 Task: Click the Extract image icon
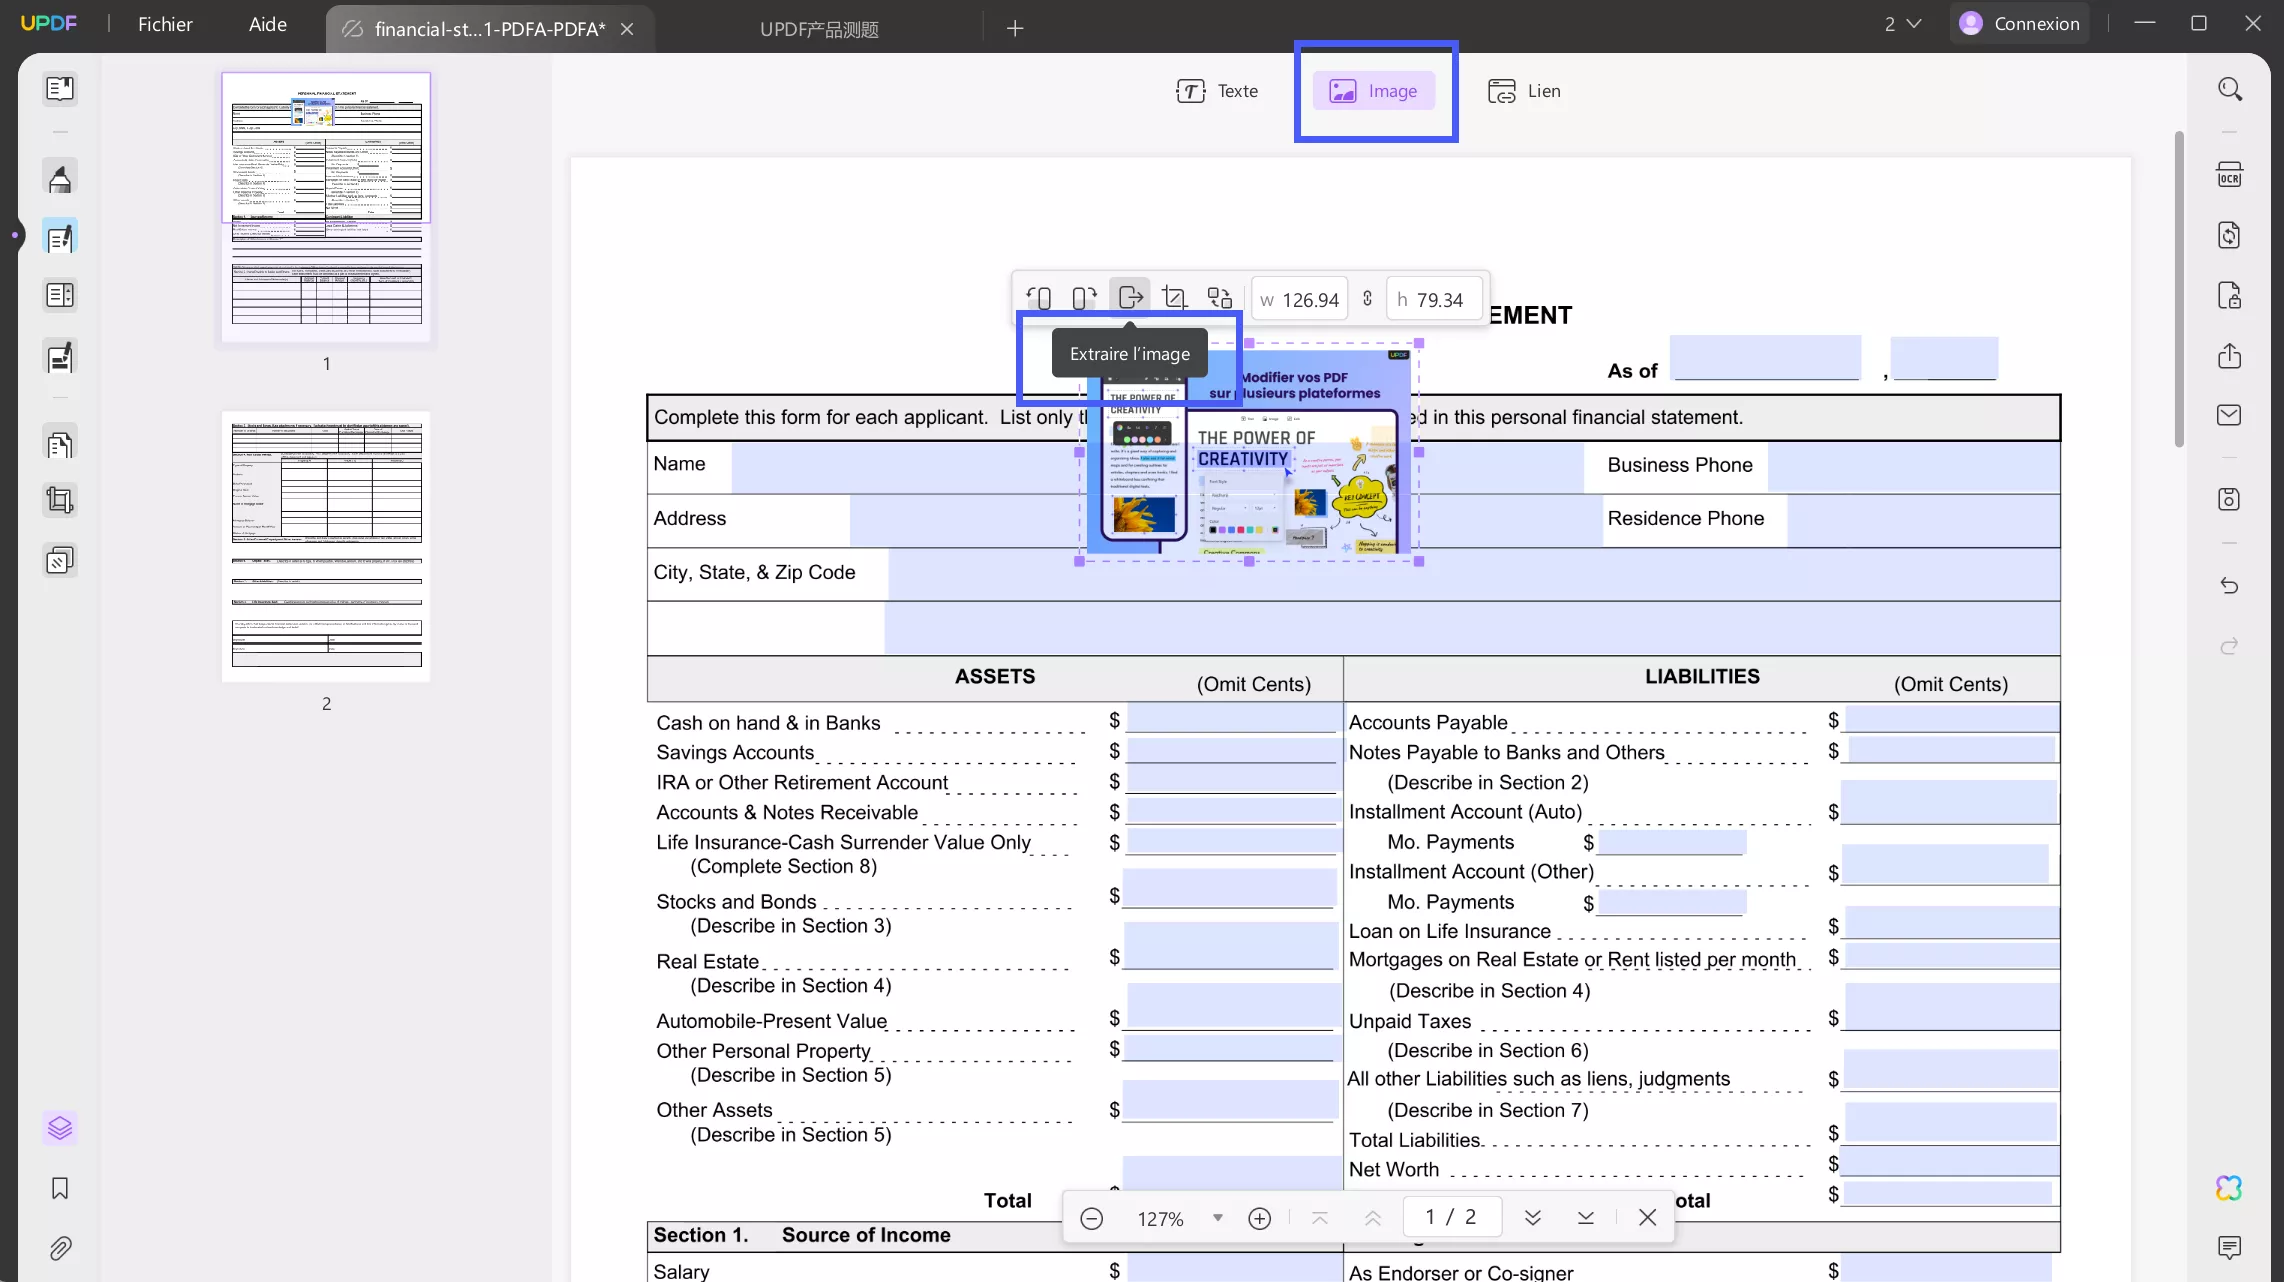click(x=1130, y=298)
